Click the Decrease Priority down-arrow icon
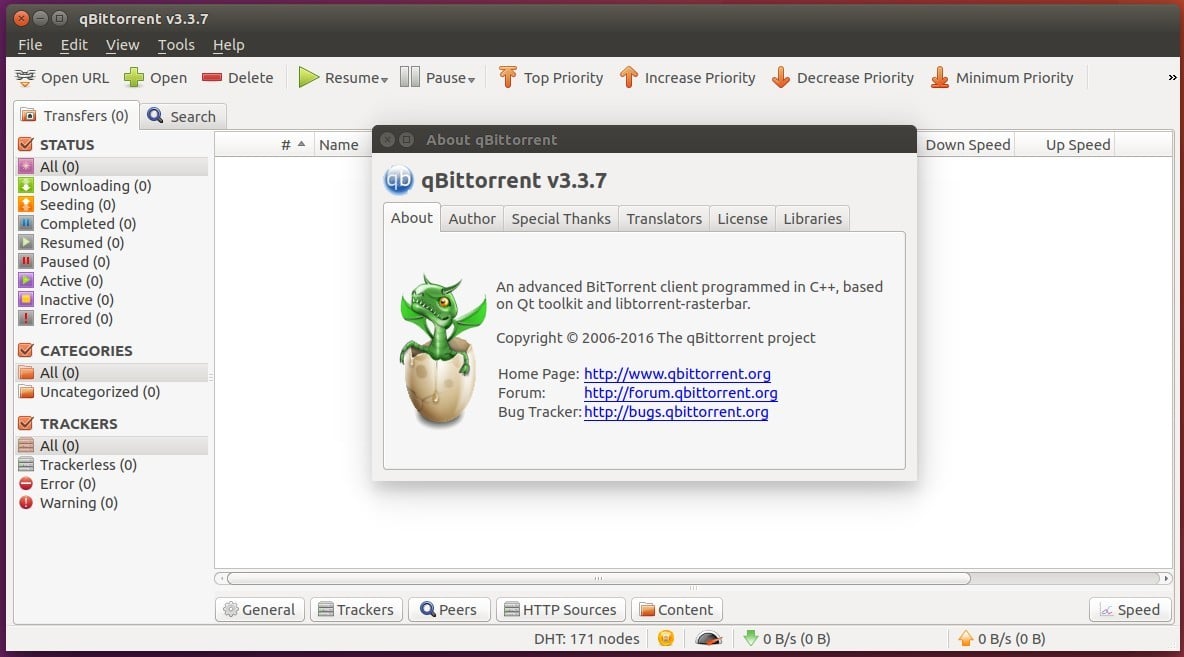This screenshot has width=1184, height=657. coord(781,77)
